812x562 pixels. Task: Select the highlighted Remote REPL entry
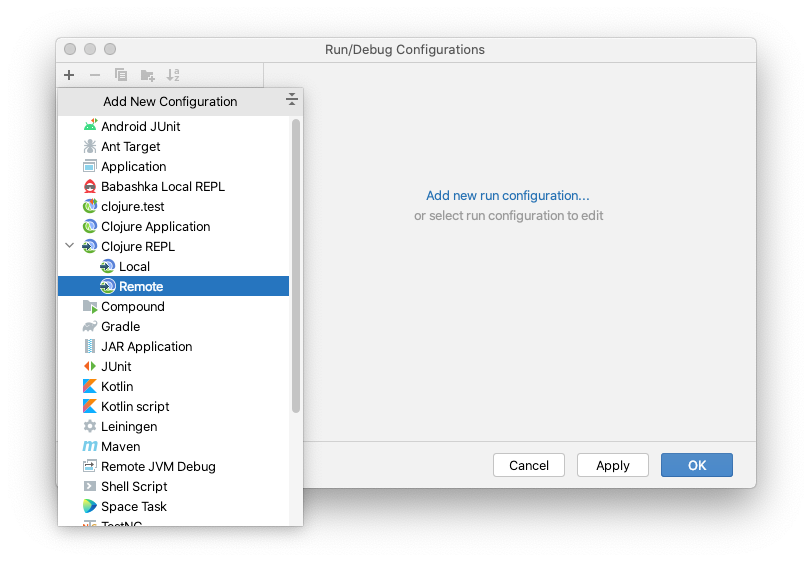click(x=173, y=286)
